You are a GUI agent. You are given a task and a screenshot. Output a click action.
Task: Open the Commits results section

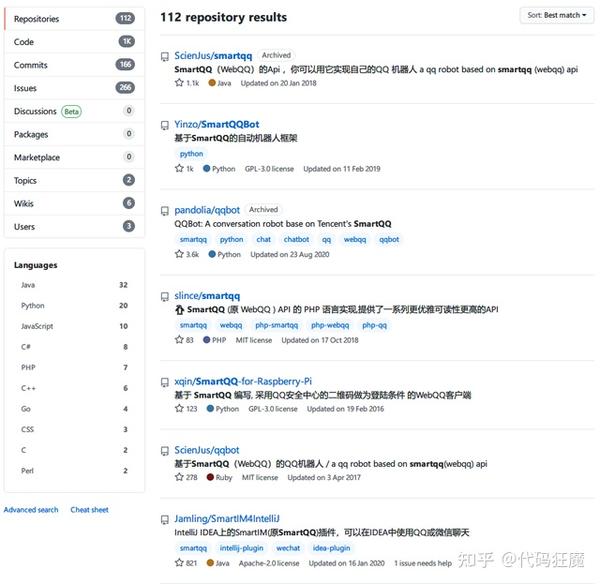pos(74,65)
